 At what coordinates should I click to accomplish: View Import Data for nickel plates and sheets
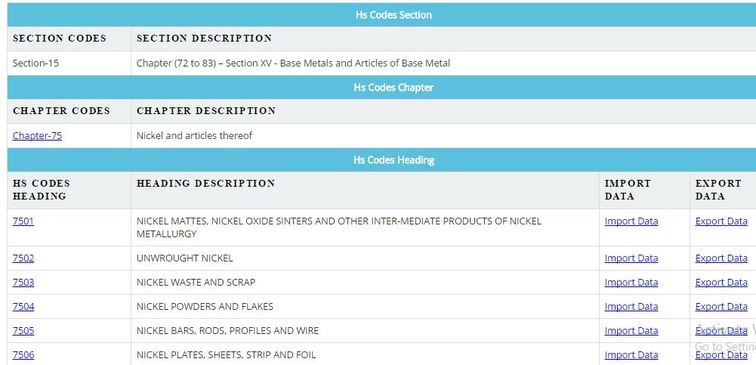631,355
